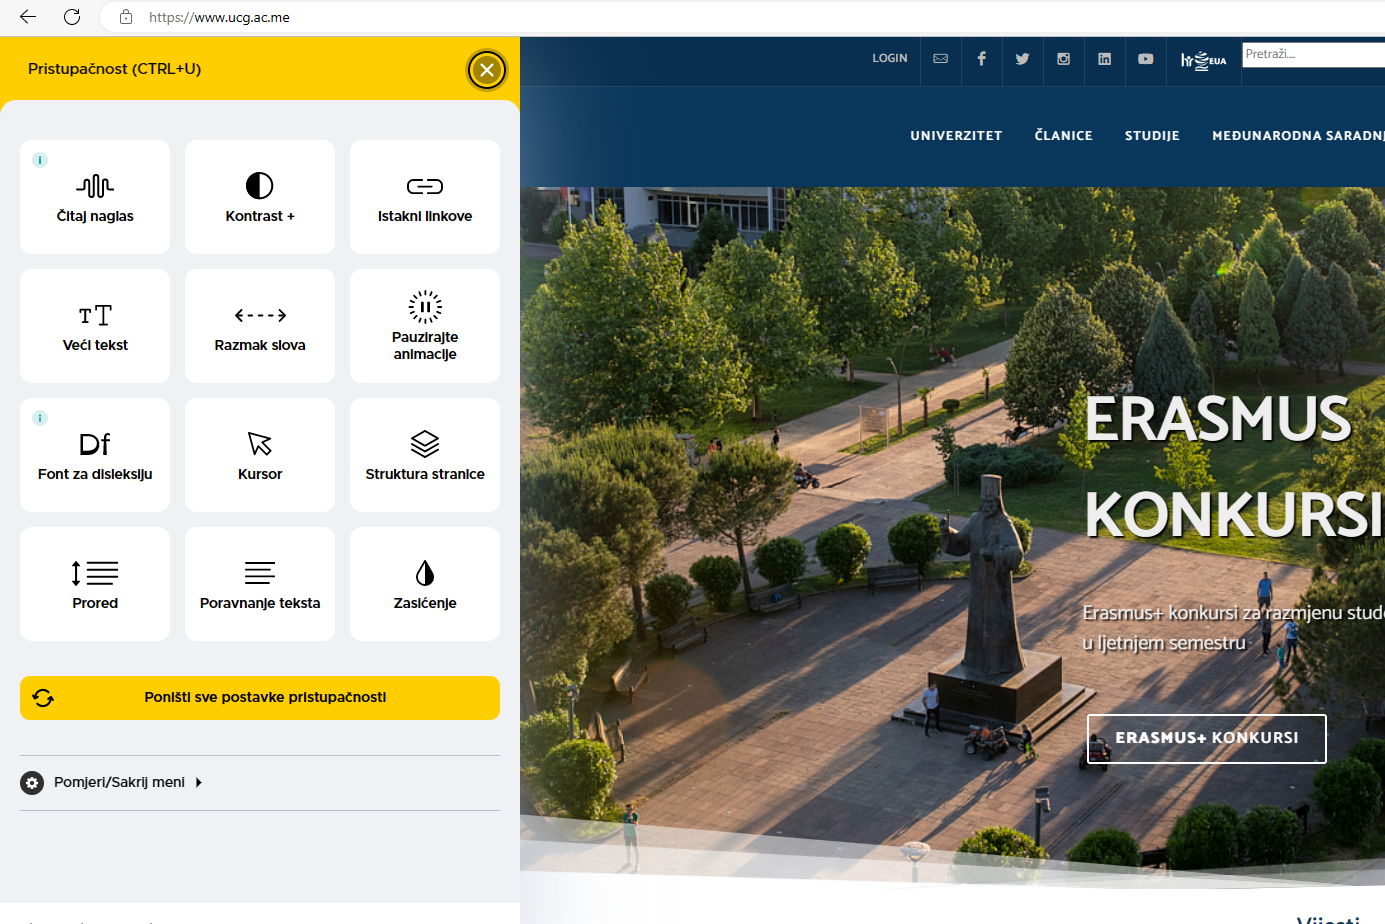Screen dimensions: 1385x924
Task: Click the HR EUA logo icon
Action: click(x=1203, y=60)
